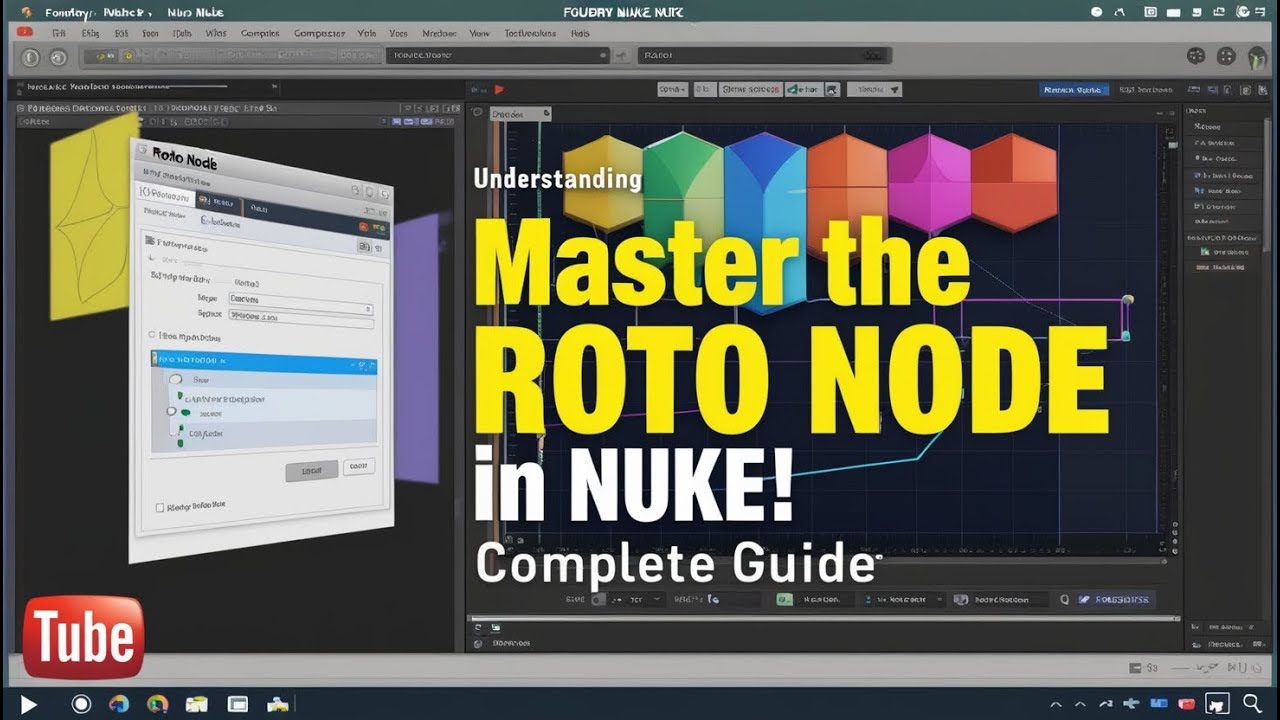Click the red YouTube icon beside menu bar

(x=24, y=33)
